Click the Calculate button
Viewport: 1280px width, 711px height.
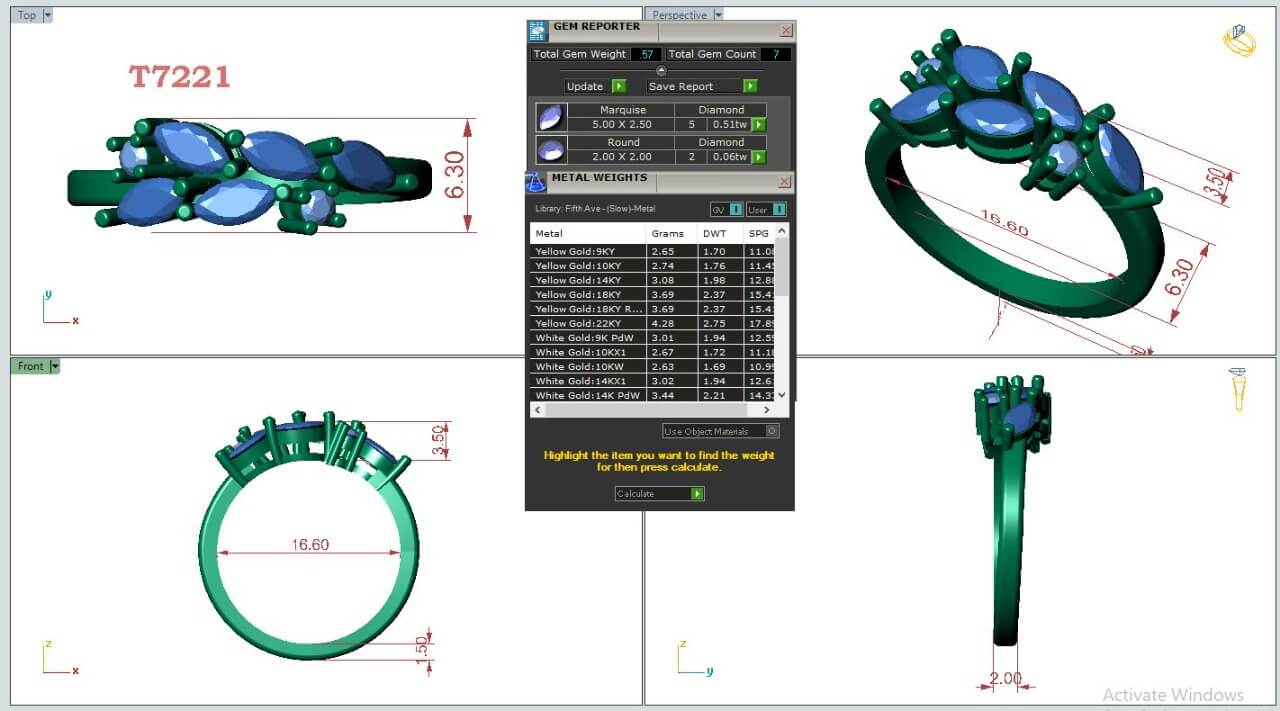click(659, 494)
